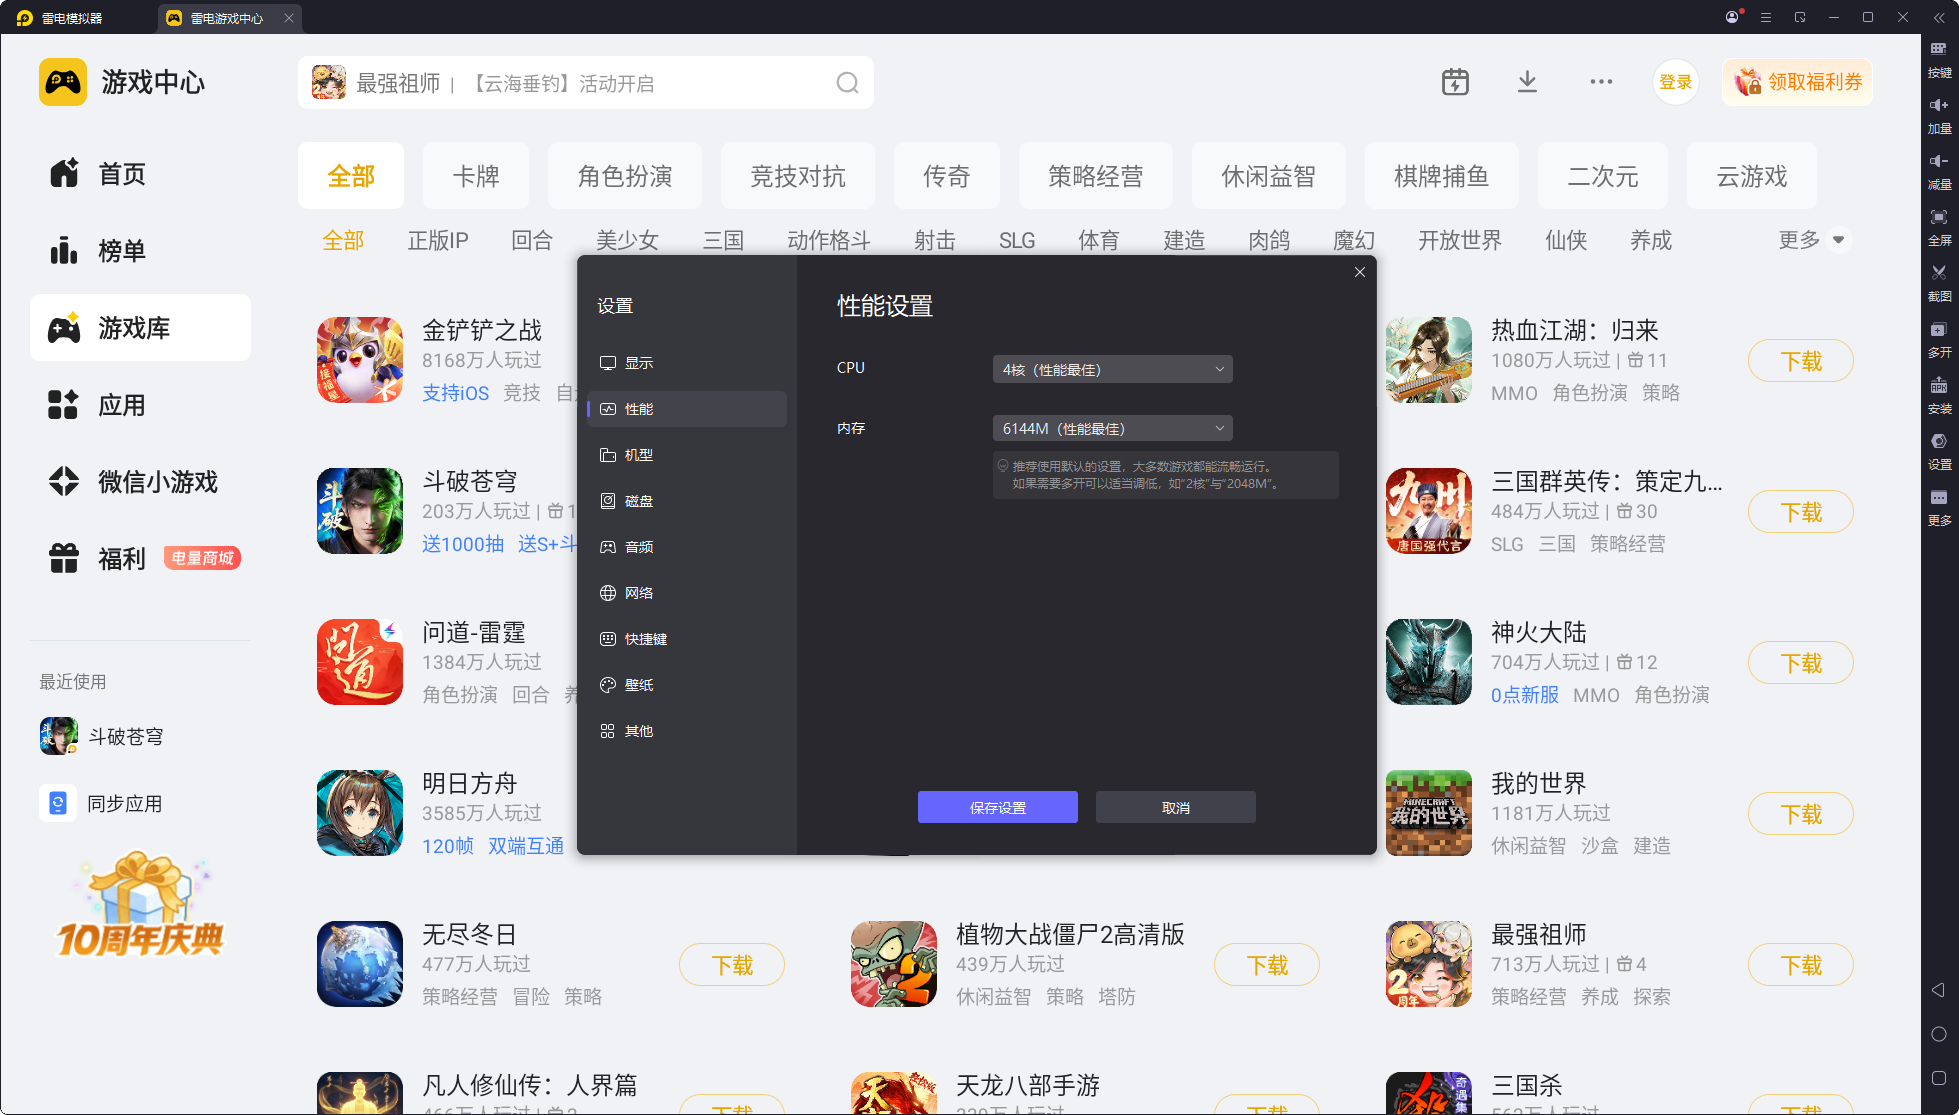Click the Android back triangle icon
The image size is (1959, 1115).
click(1938, 990)
